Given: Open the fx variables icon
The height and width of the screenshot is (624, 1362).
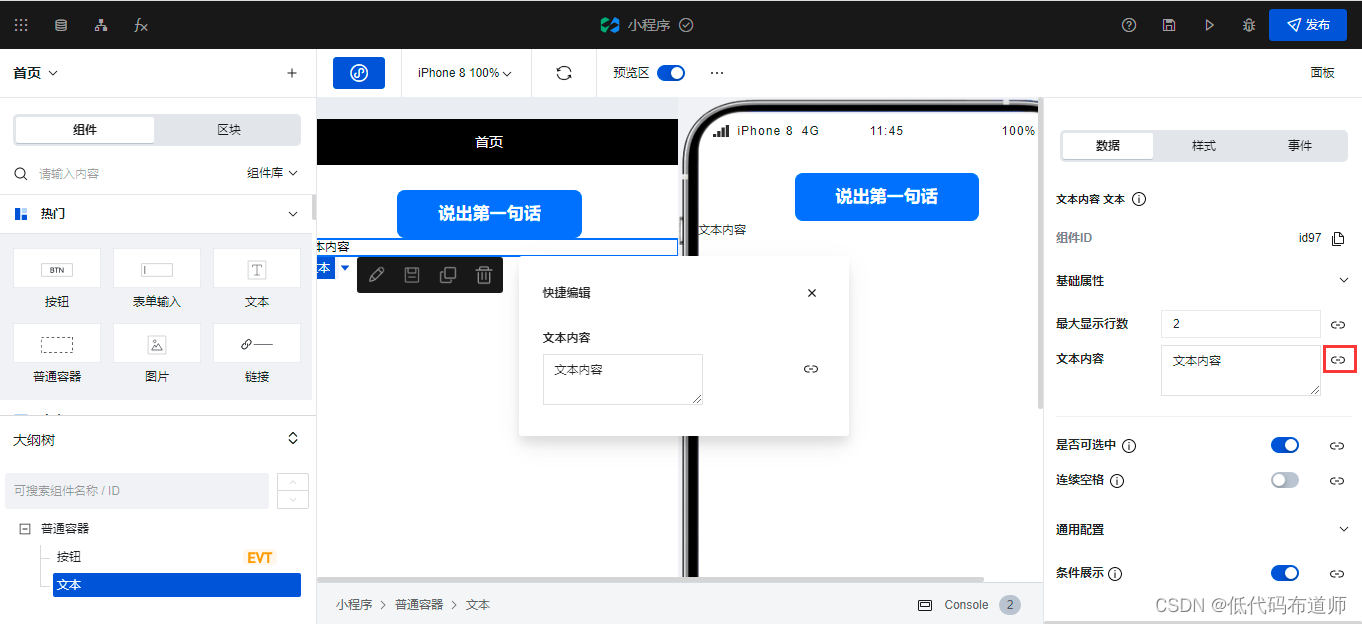Looking at the screenshot, I should 141,25.
